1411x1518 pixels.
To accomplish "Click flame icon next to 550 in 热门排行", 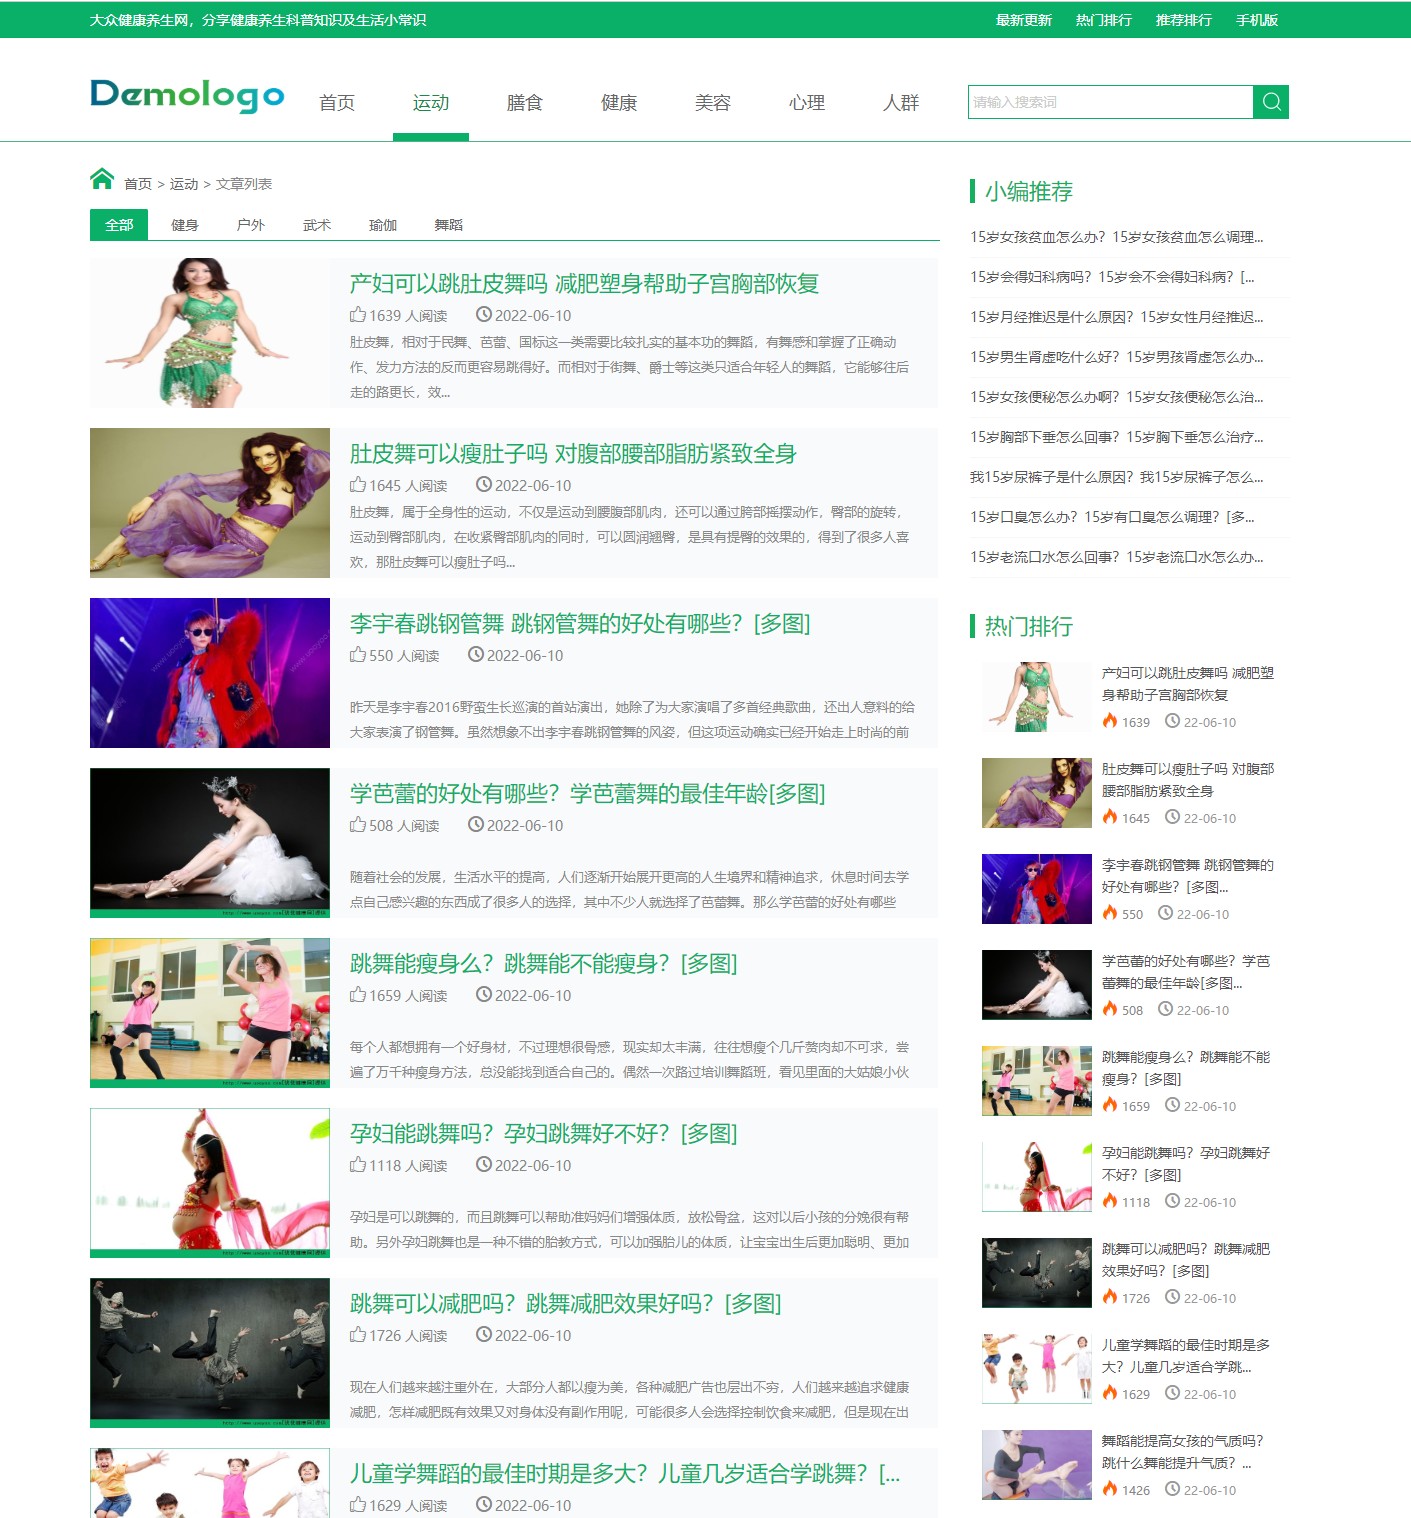I will 1109,913.
